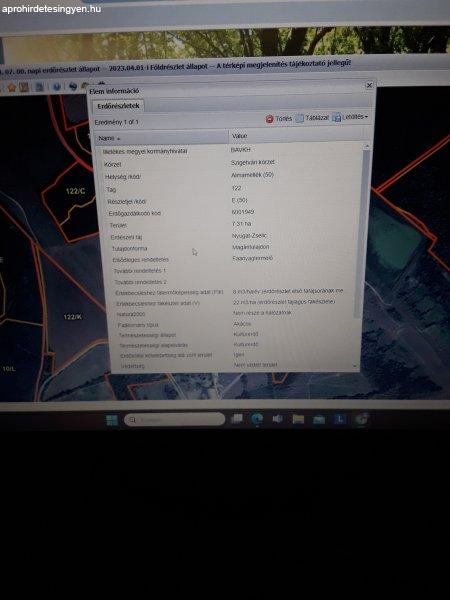Click the scroll-down arrow of the results list
Image resolution: width=450 pixels, height=600 pixels.
click(355, 366)
